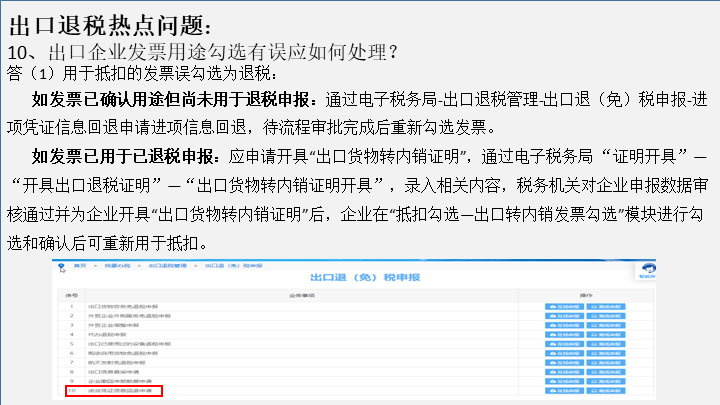Image resolution: width=720 pixels, height=405 pixels.
Task: Select row text 航天发射免退税申报
Action: pyautogui.click(x=116, y=363)
